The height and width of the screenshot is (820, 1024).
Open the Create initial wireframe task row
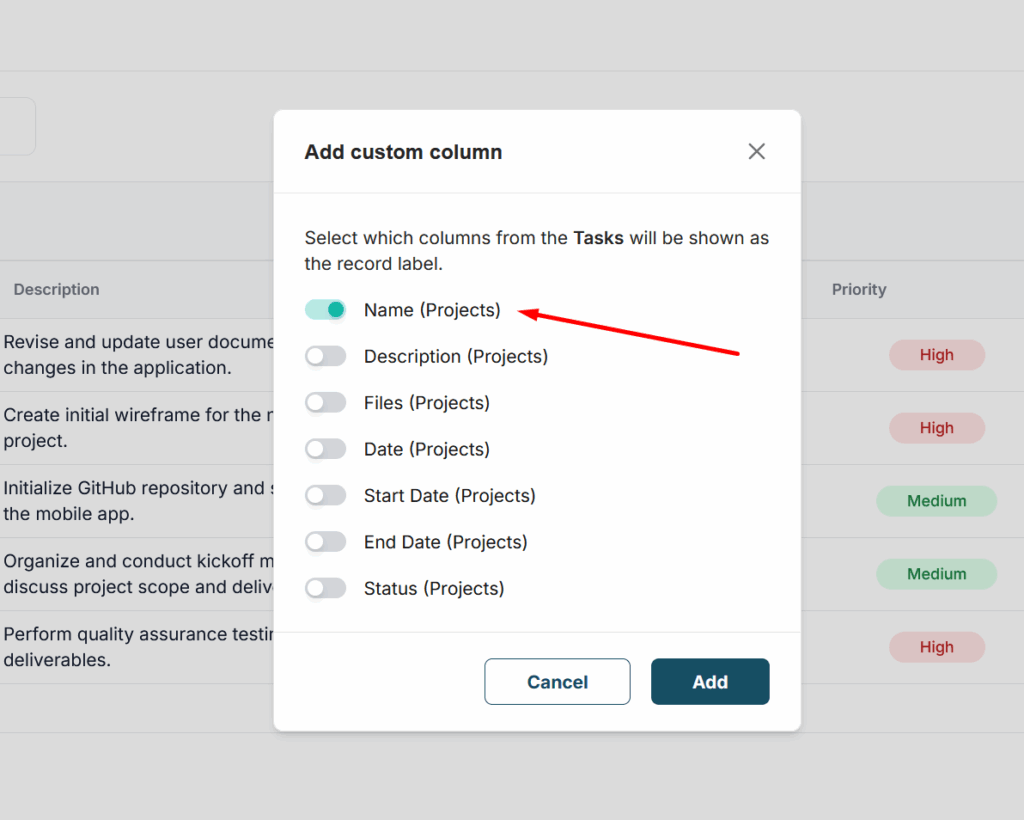point(132,428)
